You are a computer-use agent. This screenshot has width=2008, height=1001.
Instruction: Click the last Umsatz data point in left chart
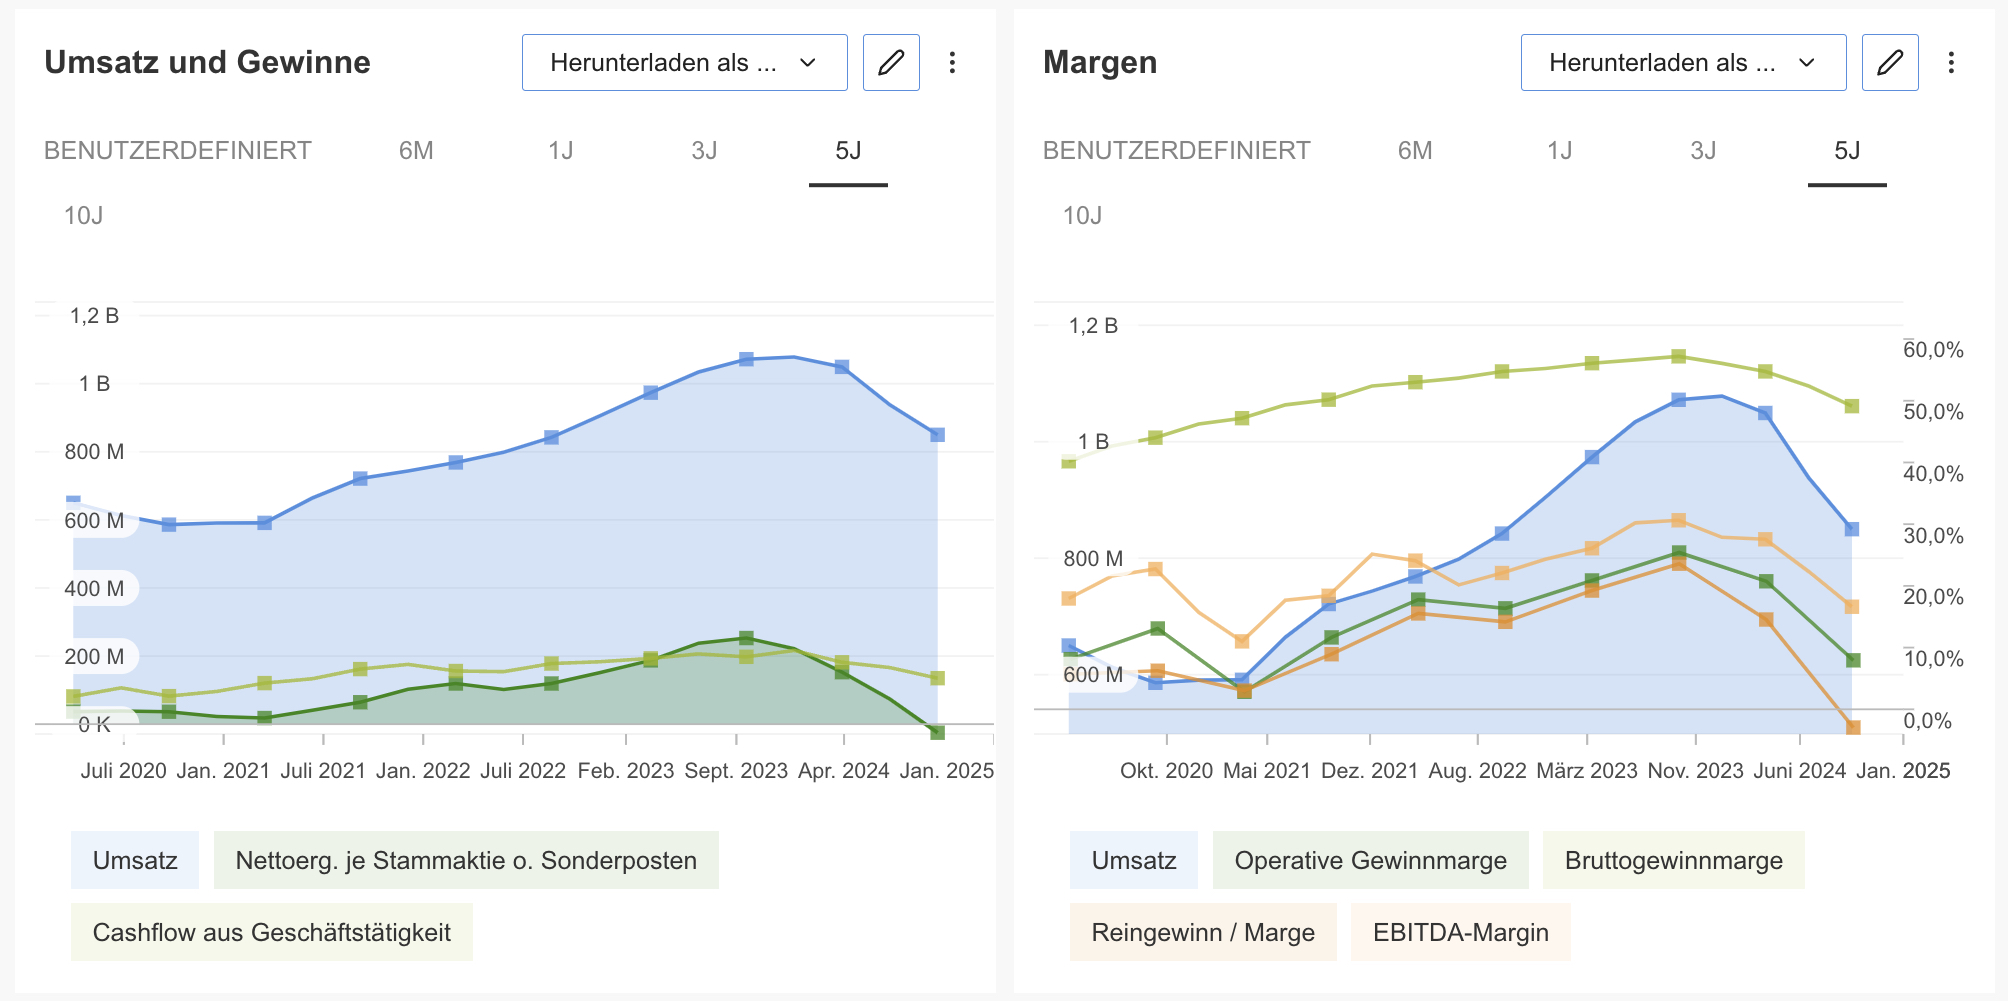point(937,435)
